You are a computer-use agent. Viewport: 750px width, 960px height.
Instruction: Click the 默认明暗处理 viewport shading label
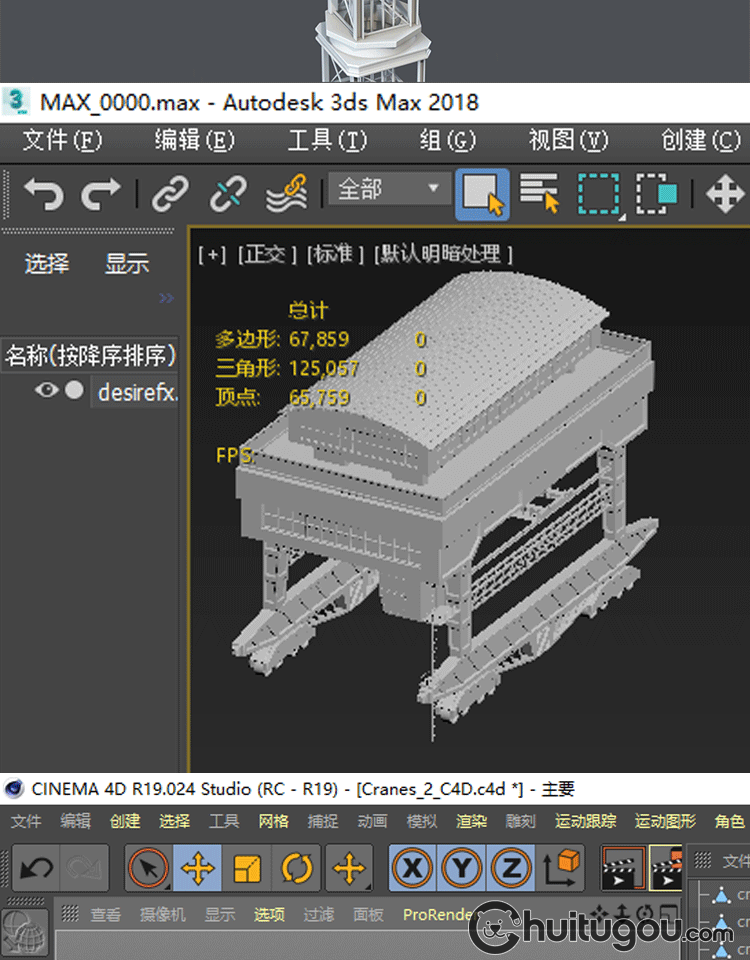443,254
